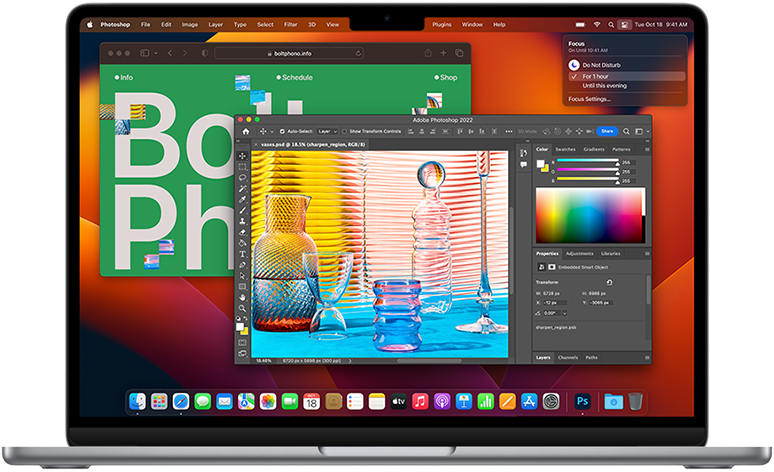Select the Rectangle shape tool
Screen dimensions: 774x472
242,286
